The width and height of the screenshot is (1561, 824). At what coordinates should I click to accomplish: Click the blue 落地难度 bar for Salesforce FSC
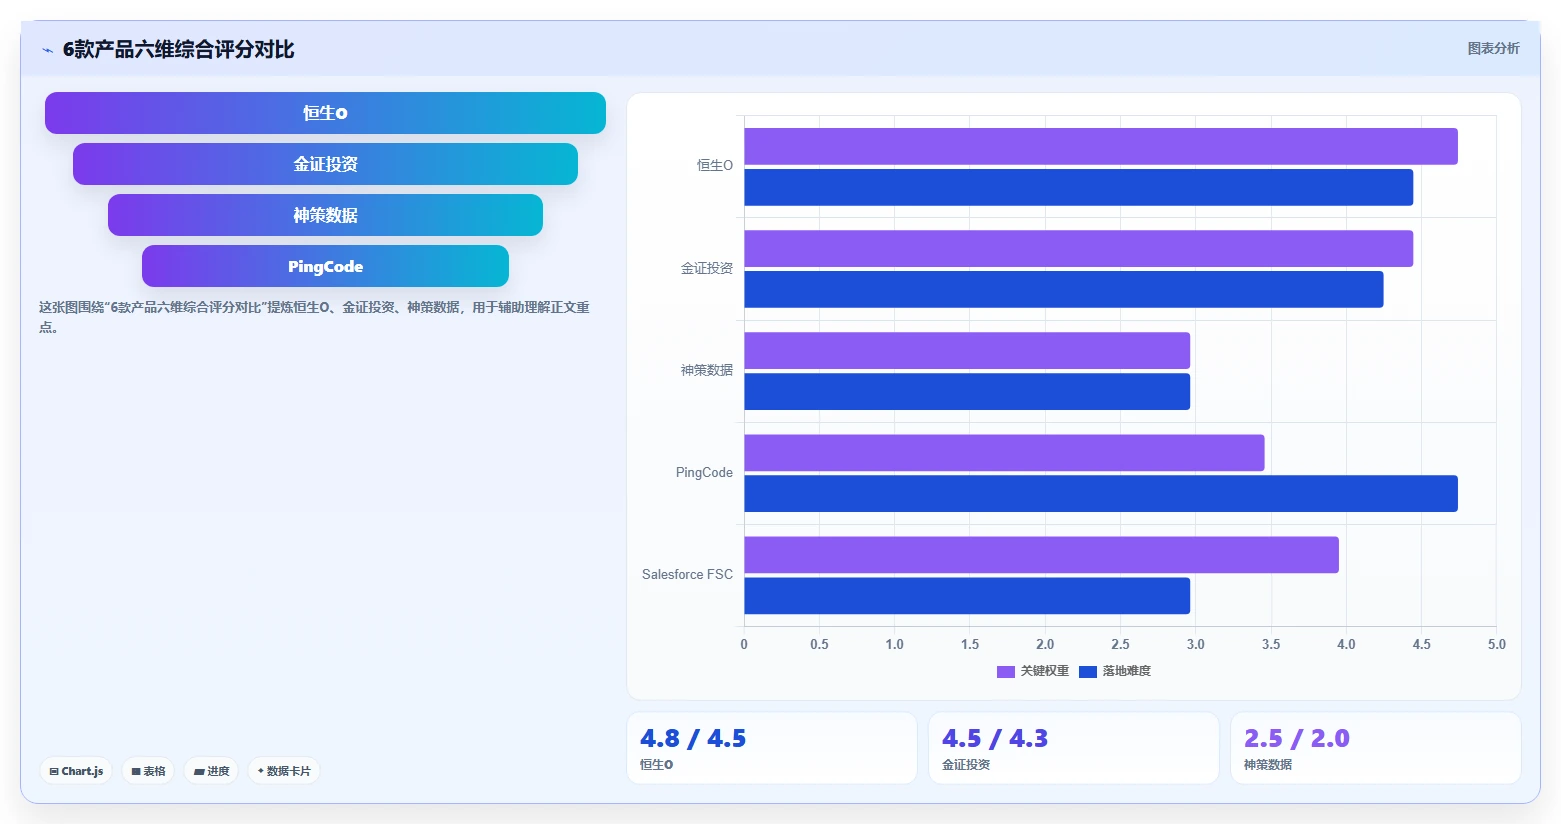point(967,595)
